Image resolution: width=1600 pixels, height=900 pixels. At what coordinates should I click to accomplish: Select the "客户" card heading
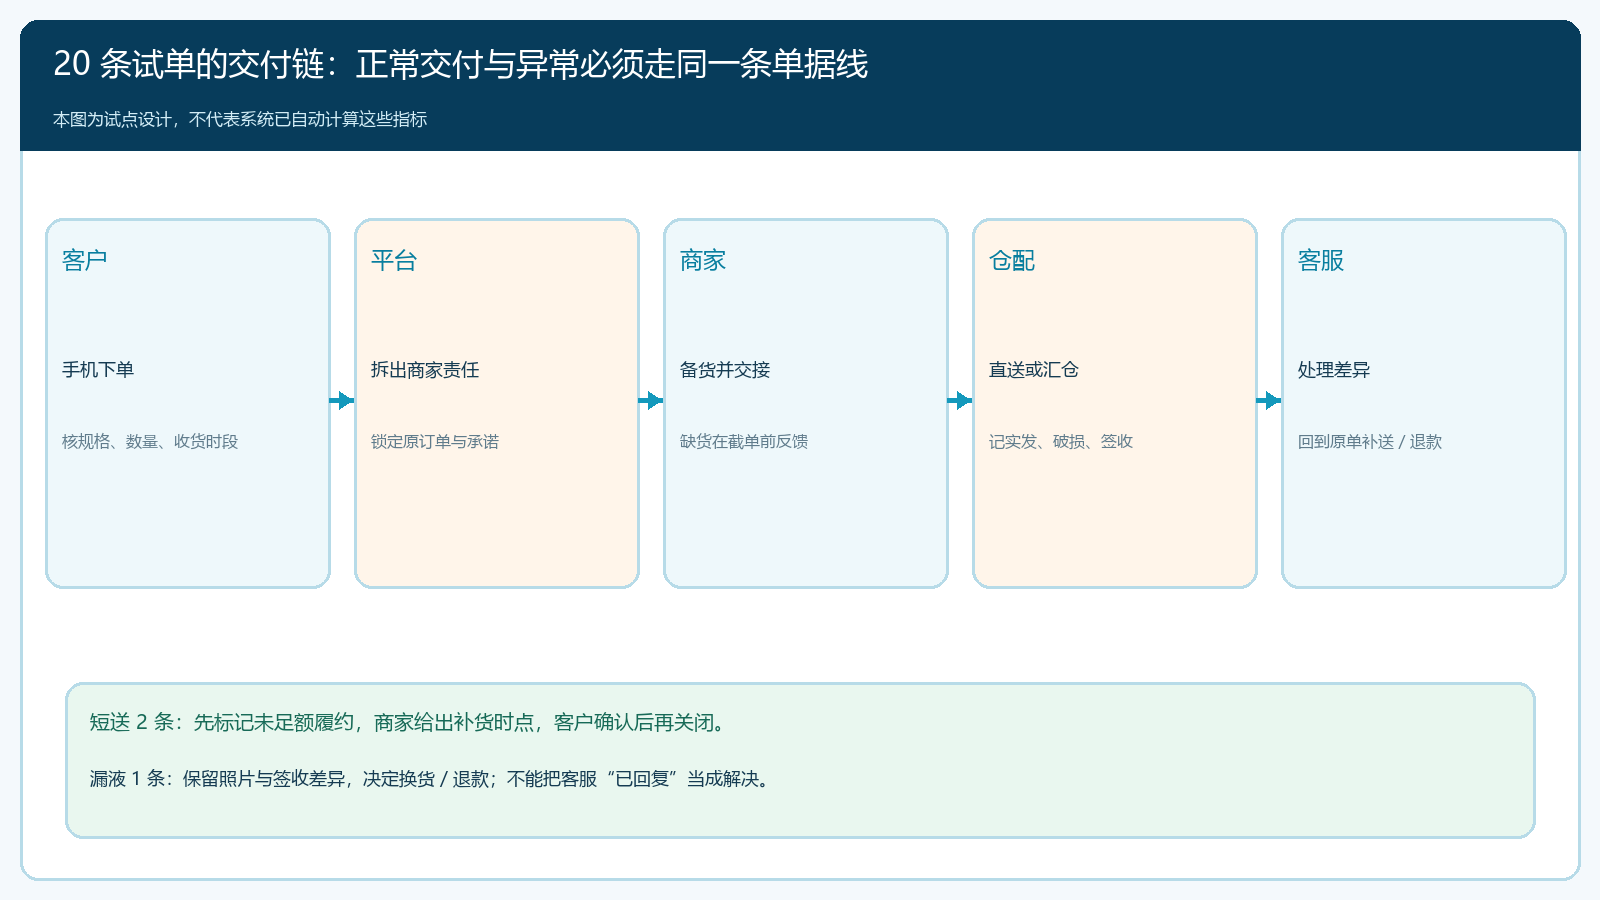(84, 260)
